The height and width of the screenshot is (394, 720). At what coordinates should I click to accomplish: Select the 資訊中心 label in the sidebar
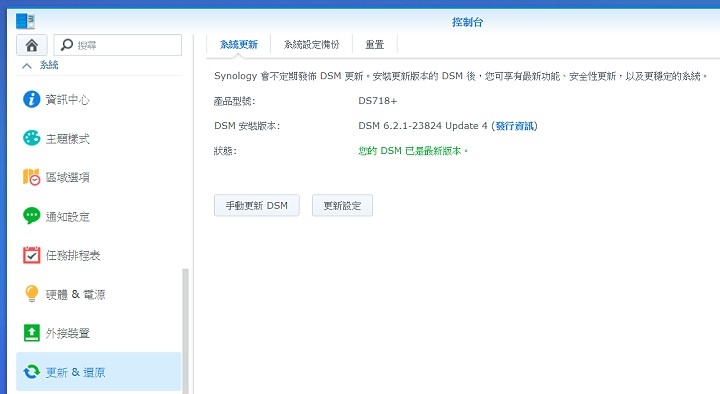point(68,100)
